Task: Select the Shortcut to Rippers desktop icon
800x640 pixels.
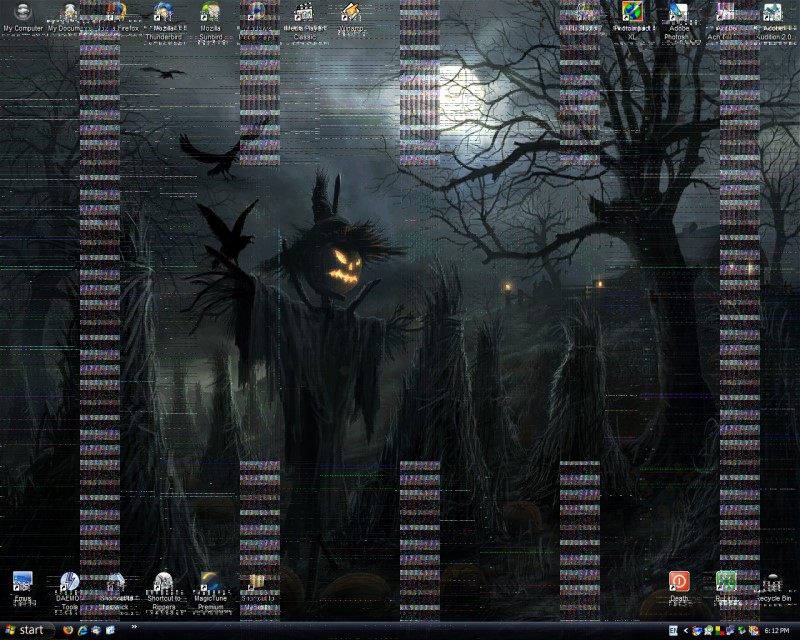Action: (163, 591)
